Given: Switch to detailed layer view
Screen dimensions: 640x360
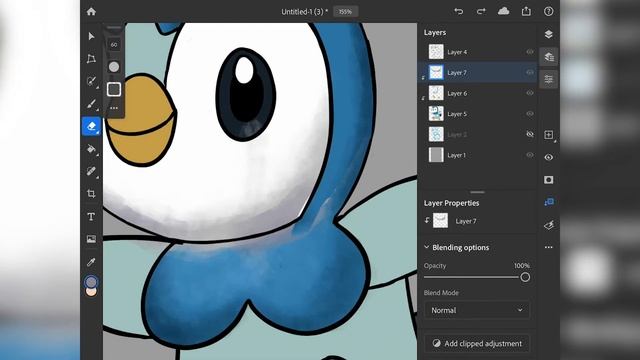Looking at the screenshot, I should pos(549,57).
